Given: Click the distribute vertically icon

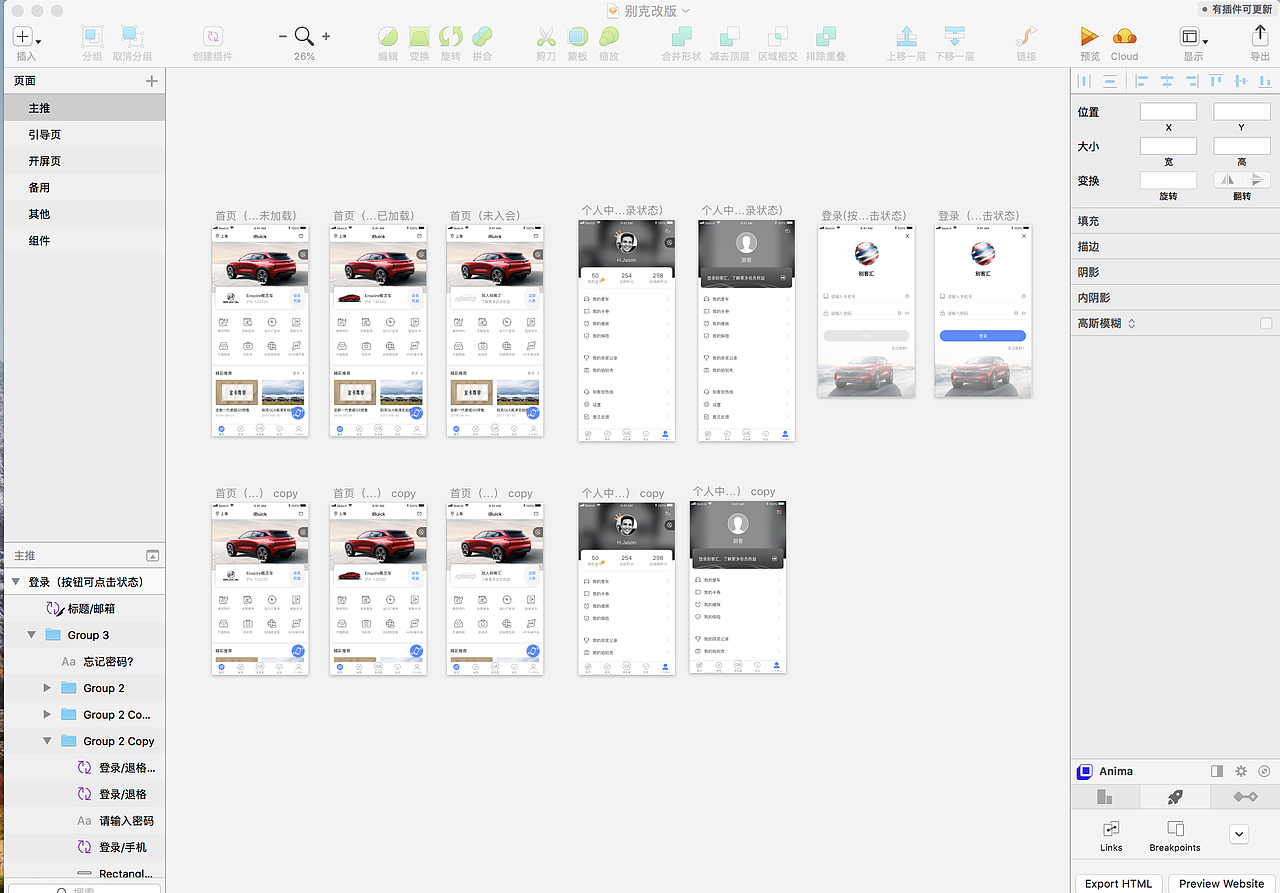Looking at the screenshot, I should (x=1110, y=81).
